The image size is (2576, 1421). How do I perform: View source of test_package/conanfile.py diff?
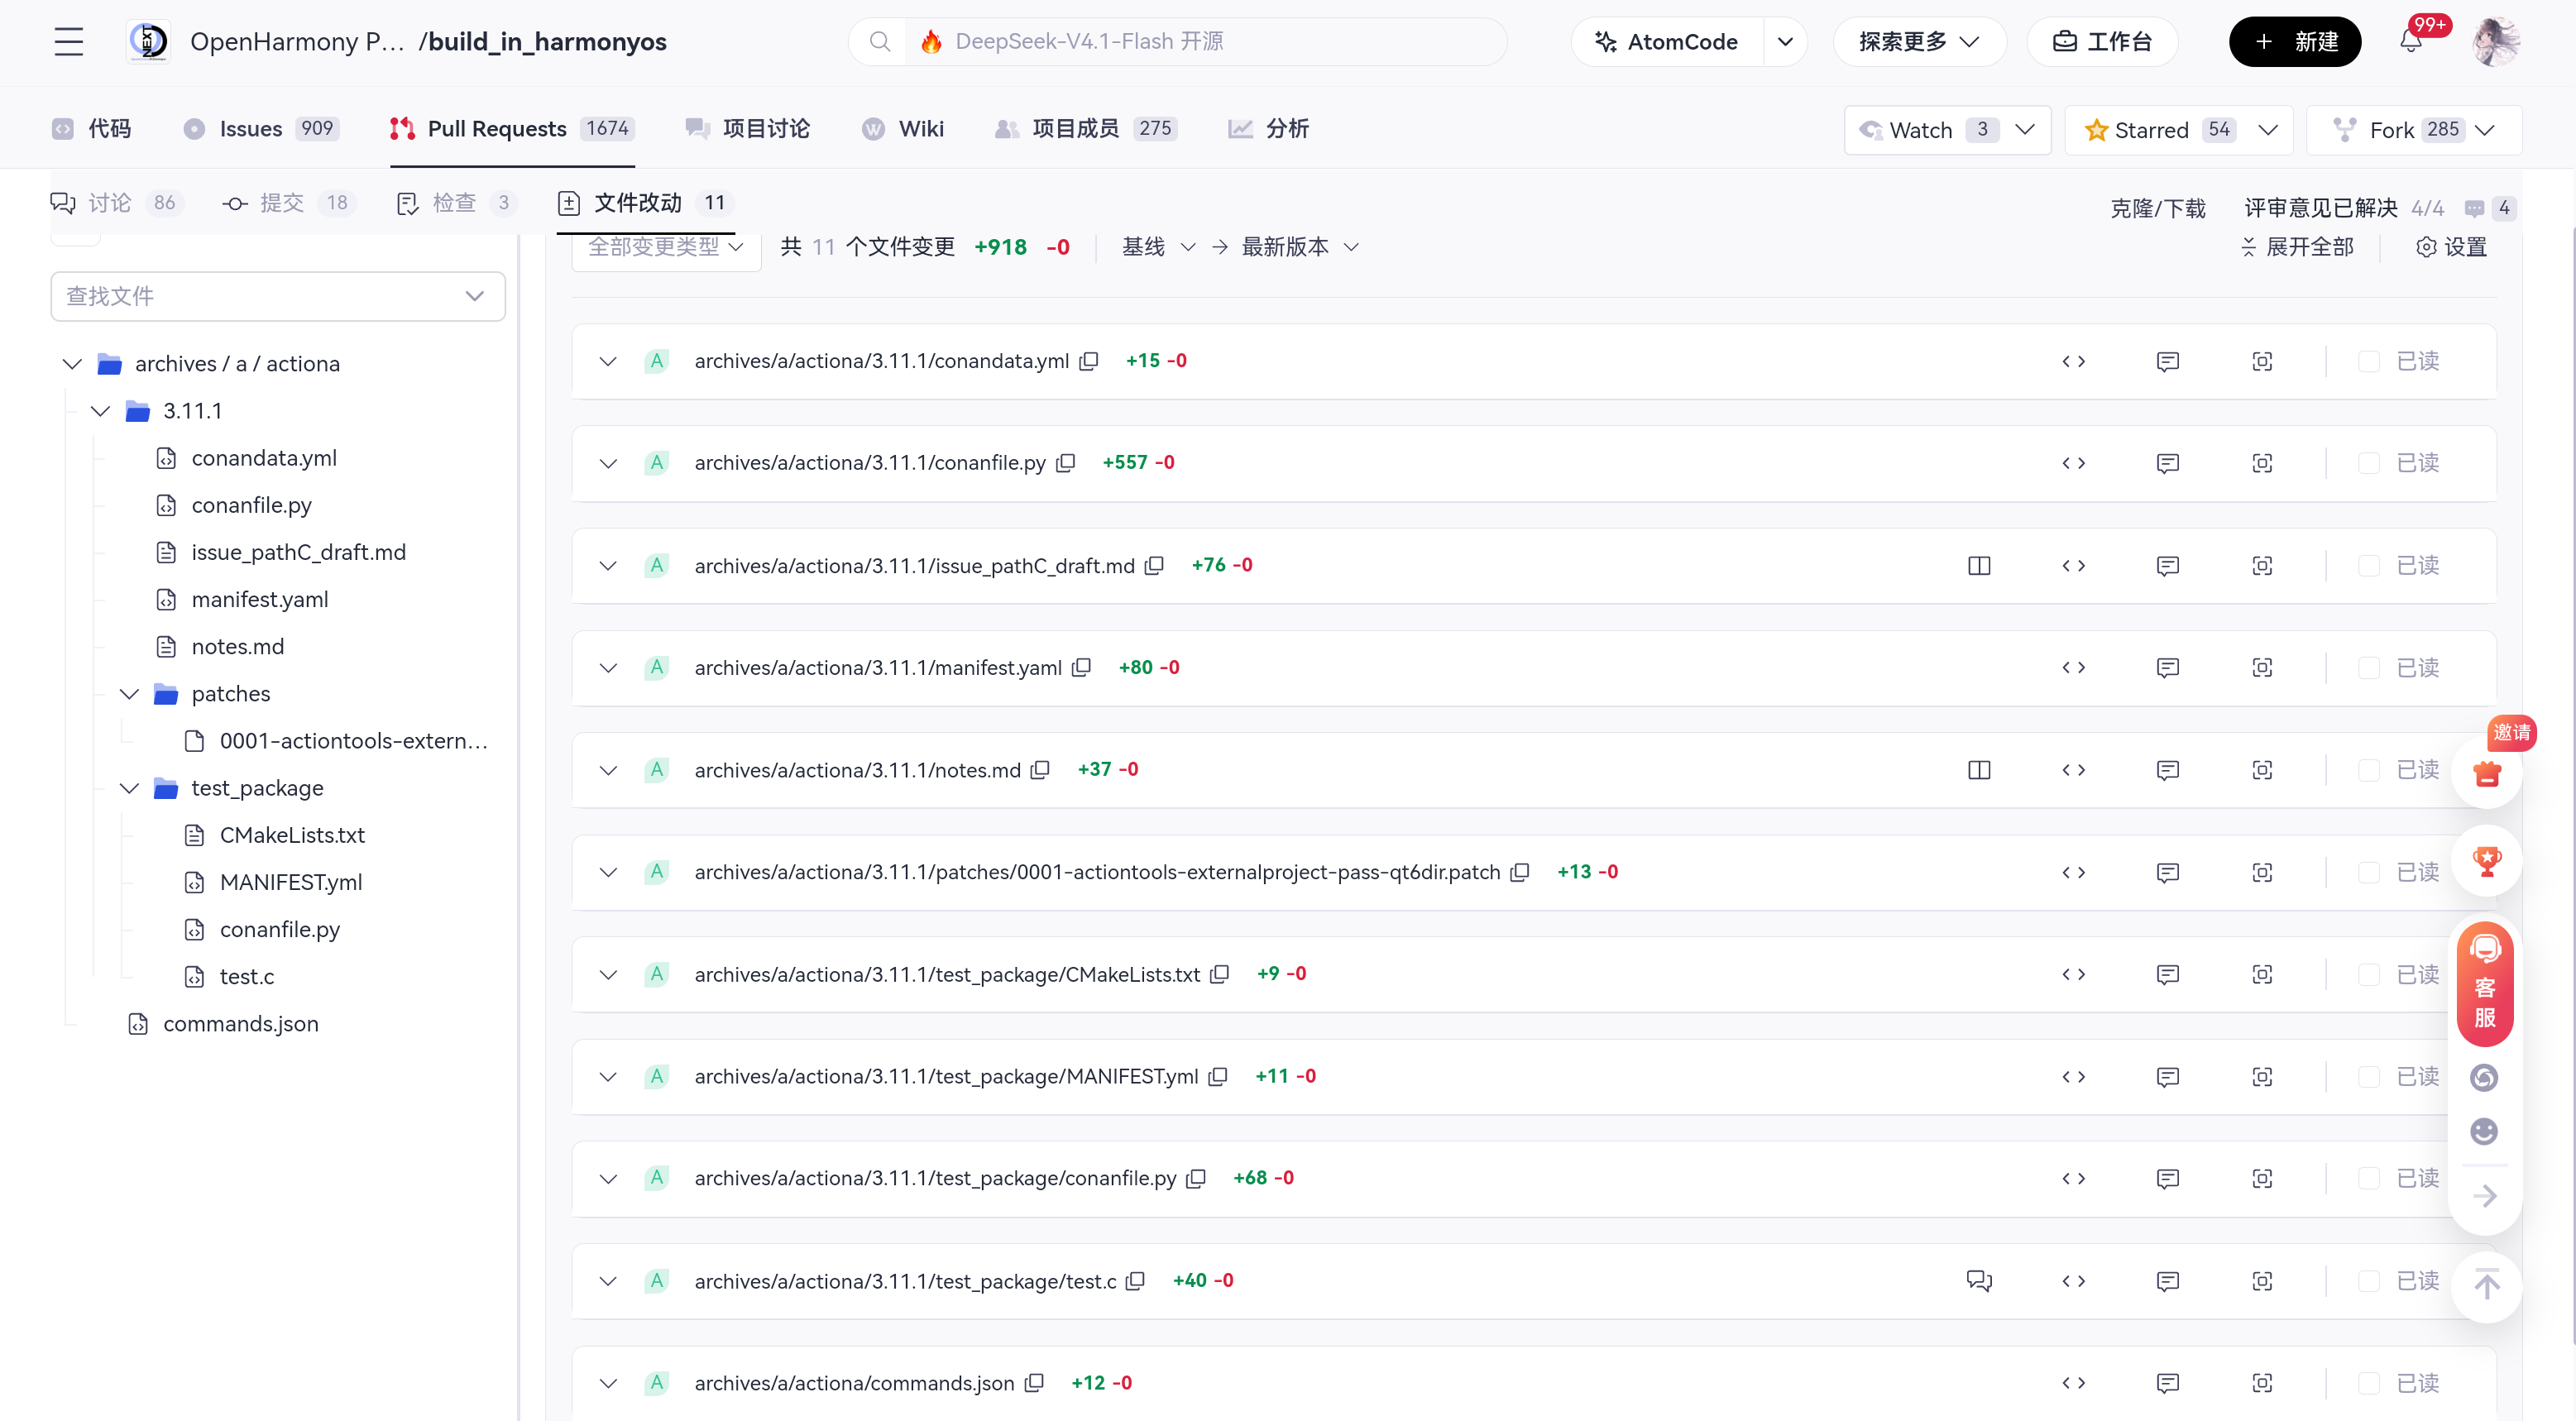tap(2073, 1178)
